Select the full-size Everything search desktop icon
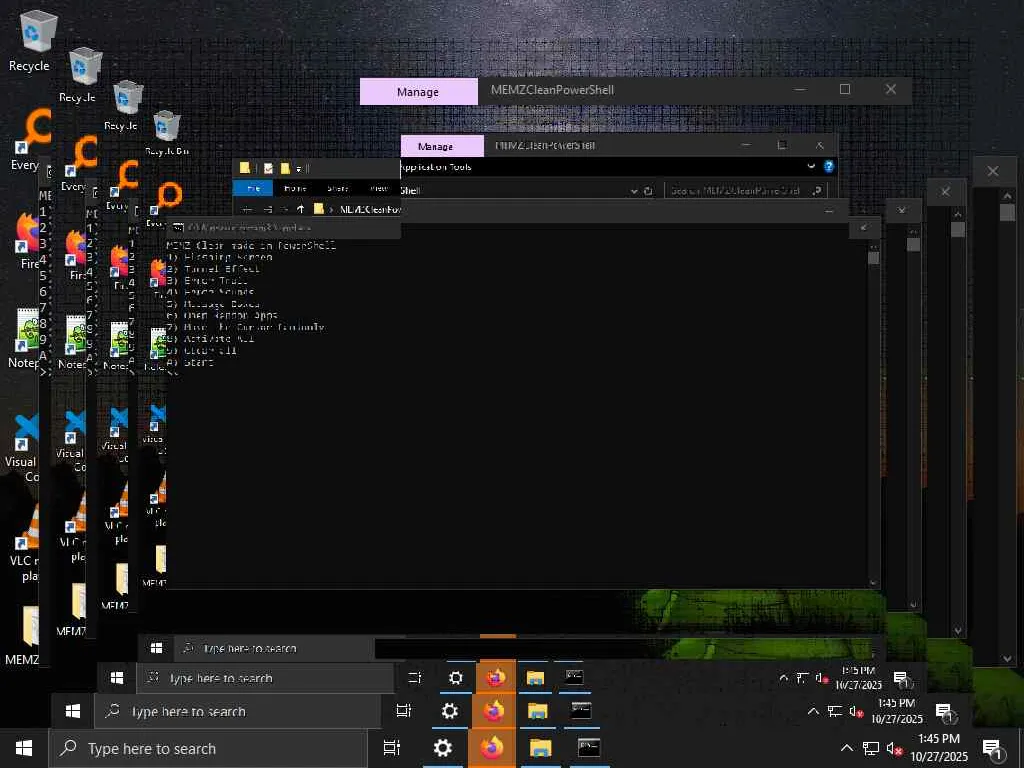This screenshot has height=768, width=1024. (x=29, y=140)
